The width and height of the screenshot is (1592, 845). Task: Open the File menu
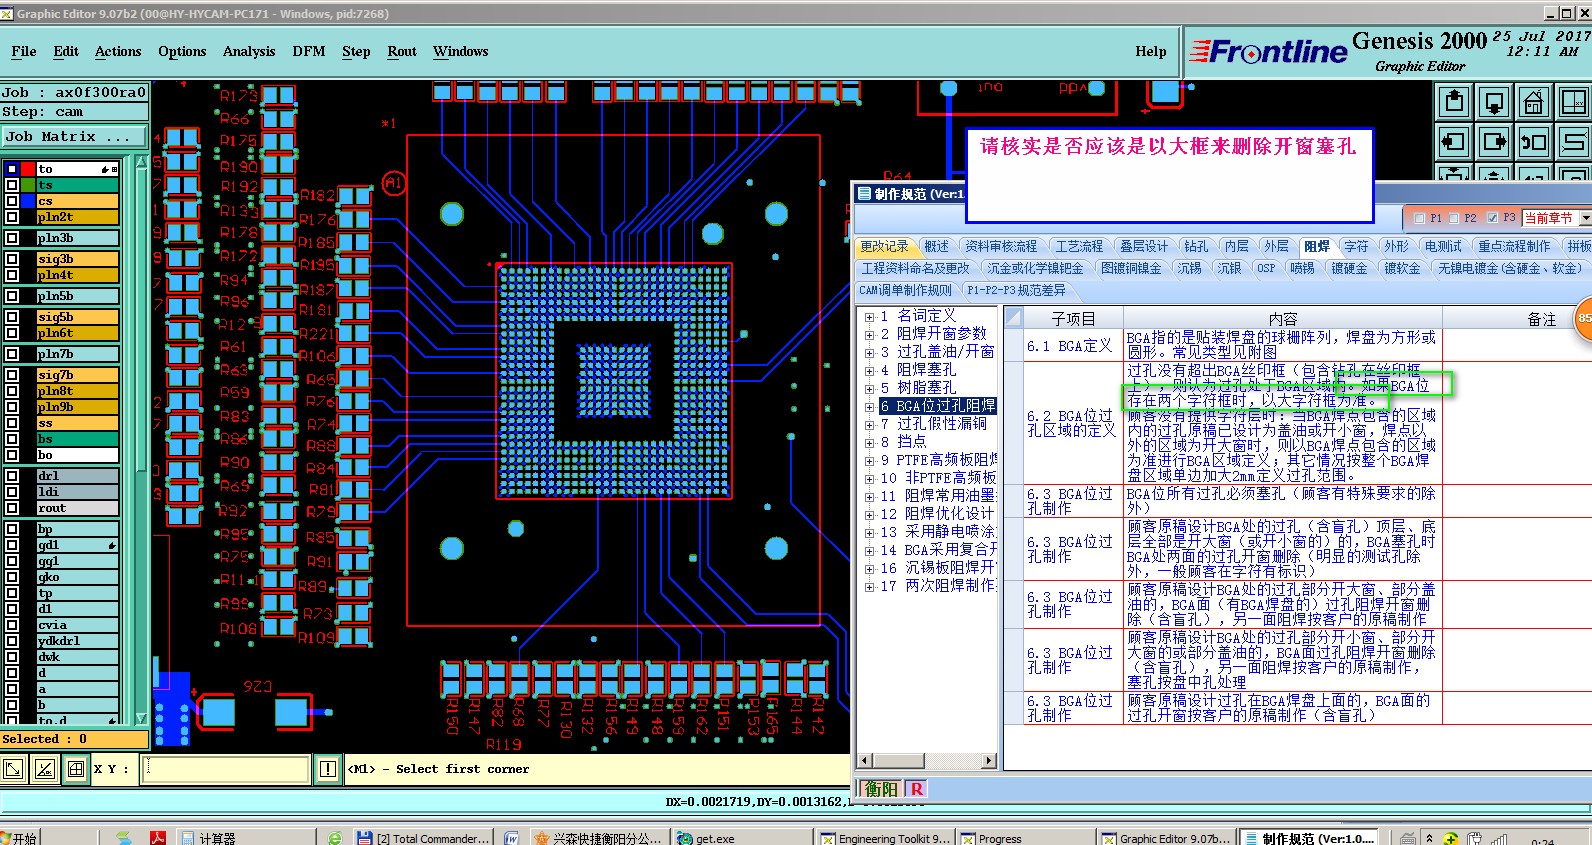(24, 51)
